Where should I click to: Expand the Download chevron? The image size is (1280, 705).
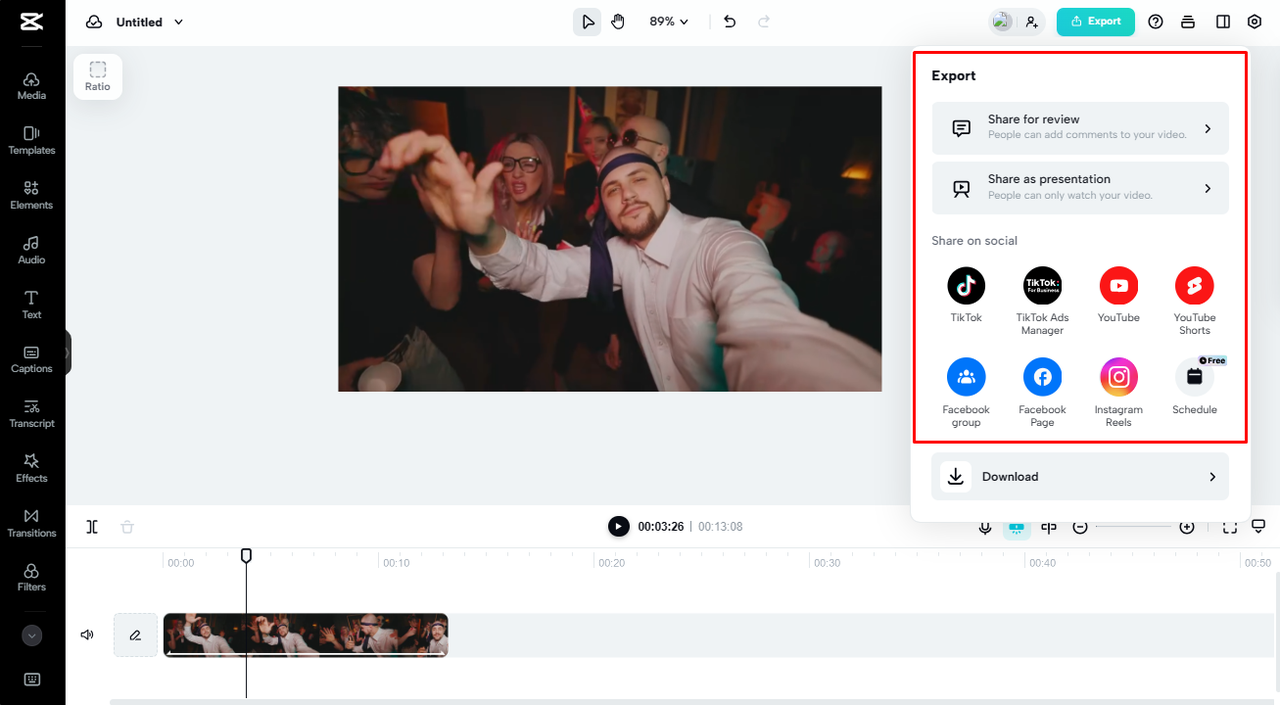click(1212, 477)
